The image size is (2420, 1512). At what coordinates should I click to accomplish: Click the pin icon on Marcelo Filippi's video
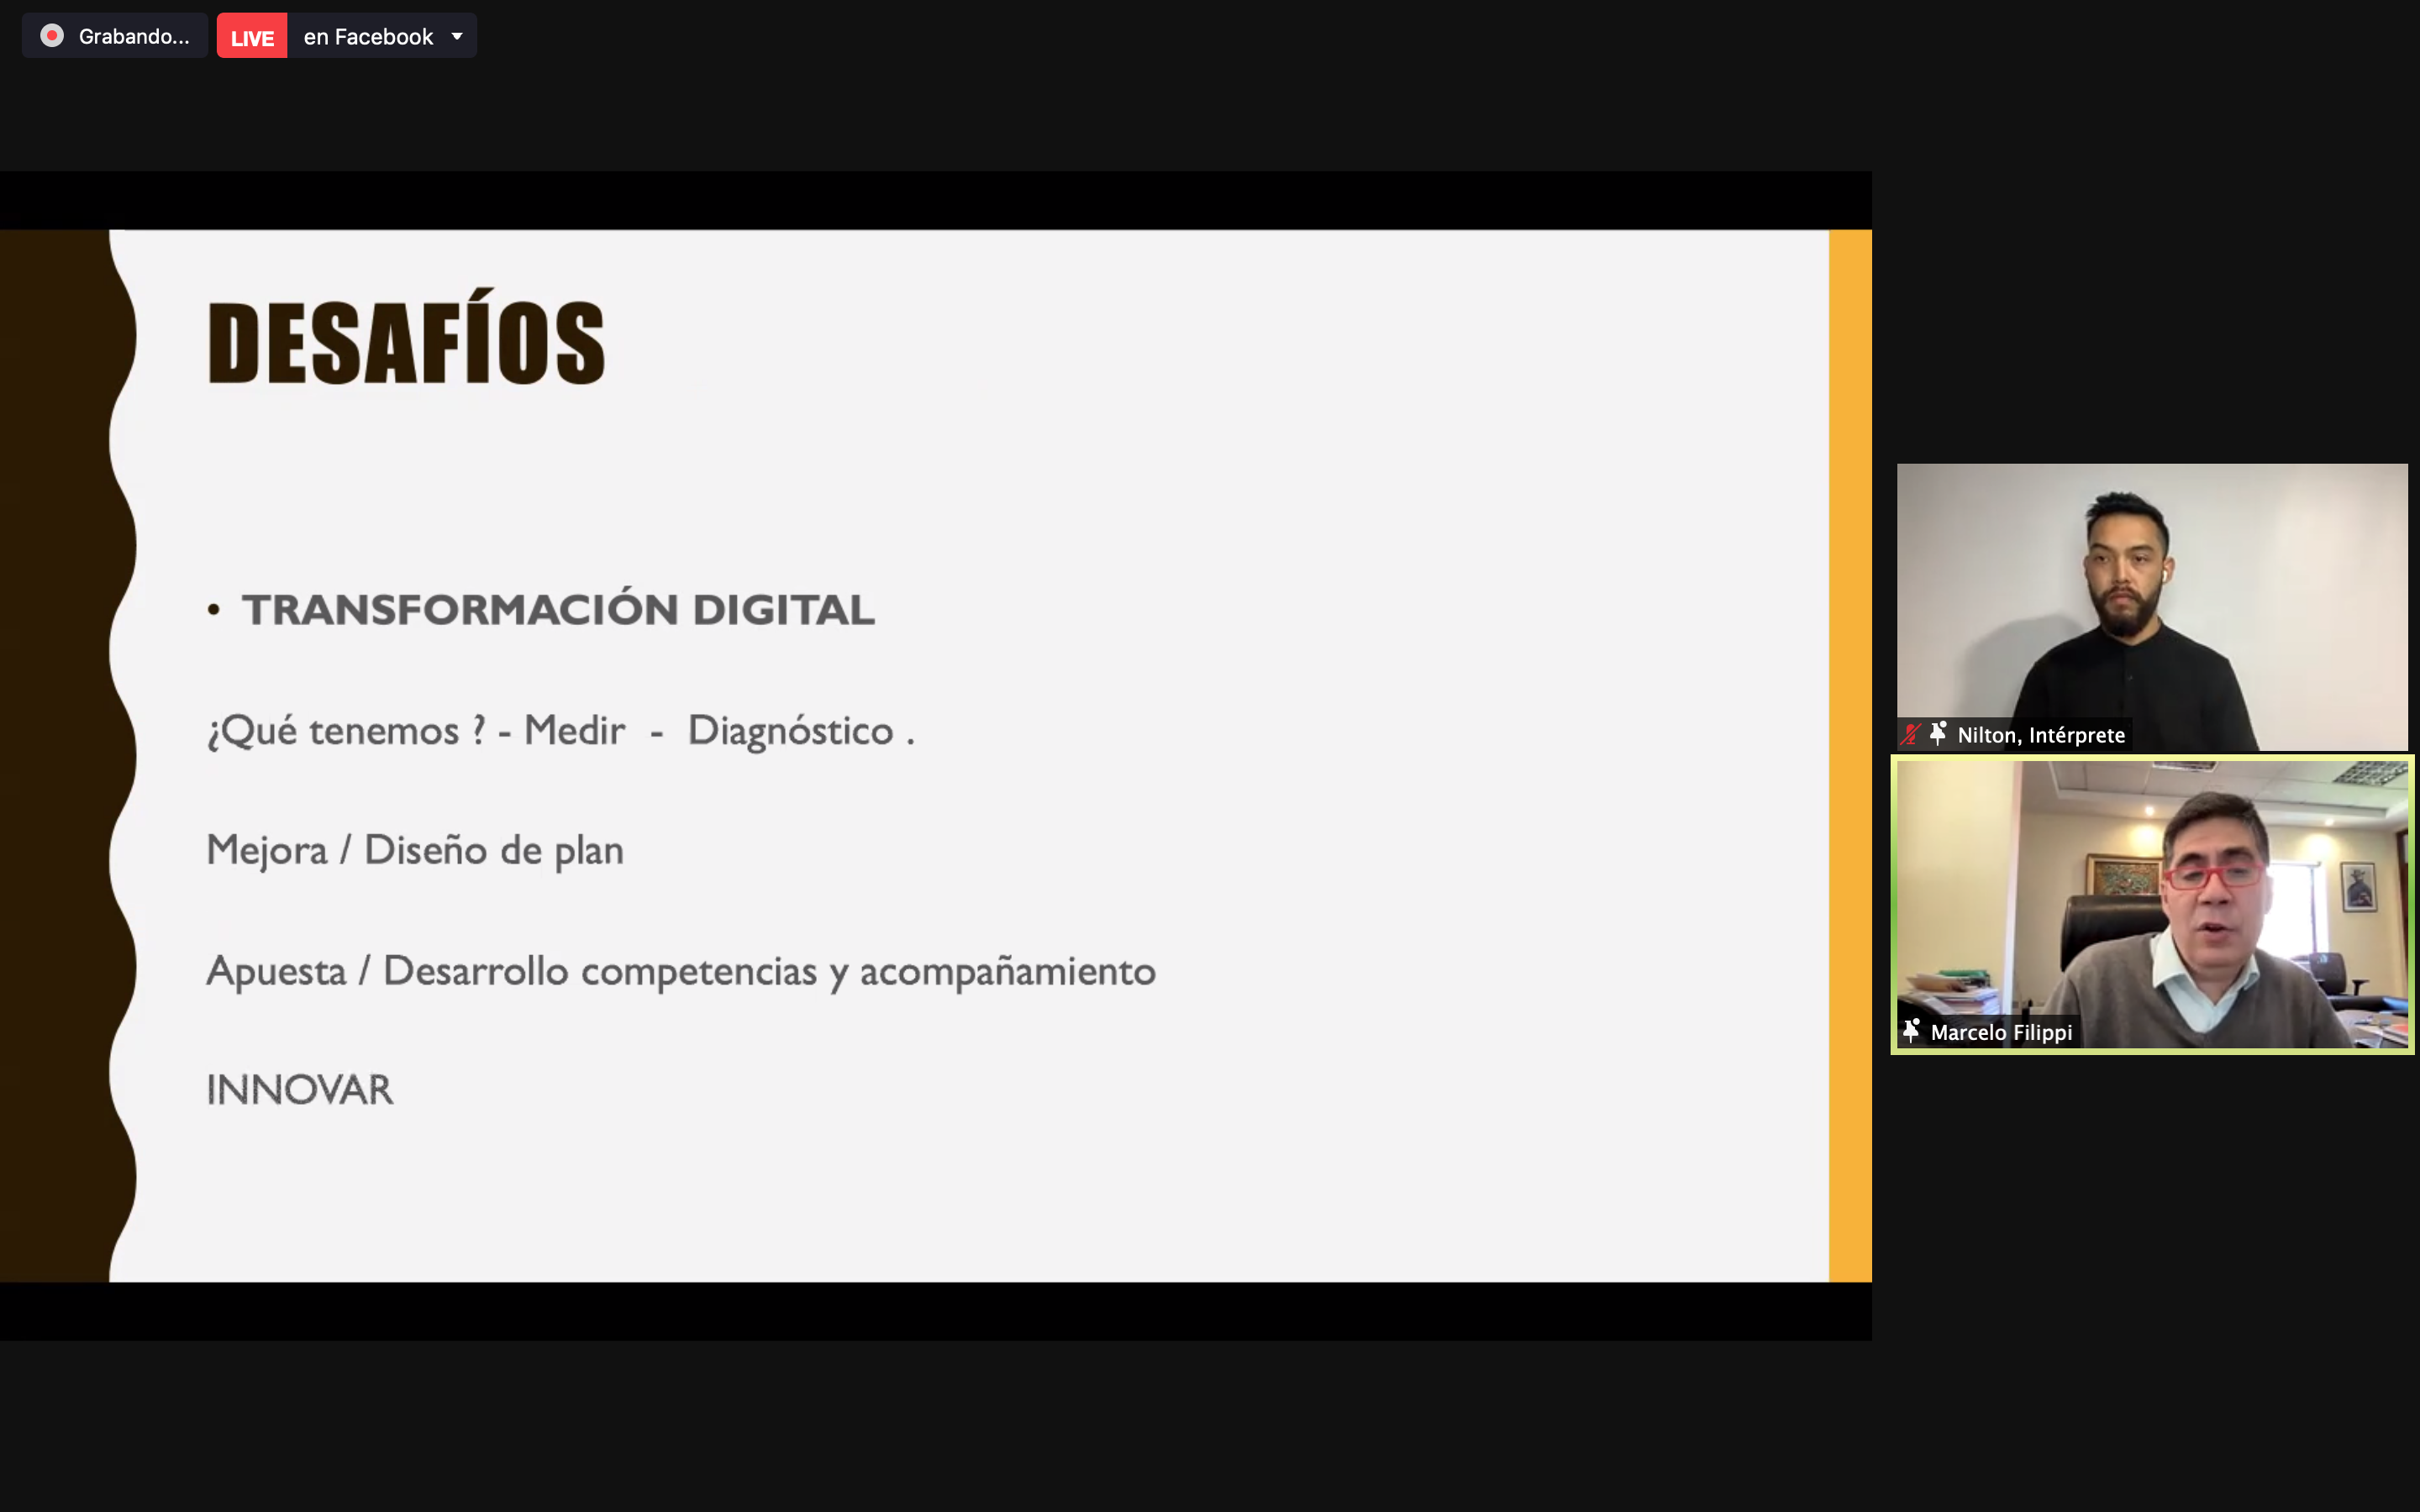(x=1911, y=1031)
